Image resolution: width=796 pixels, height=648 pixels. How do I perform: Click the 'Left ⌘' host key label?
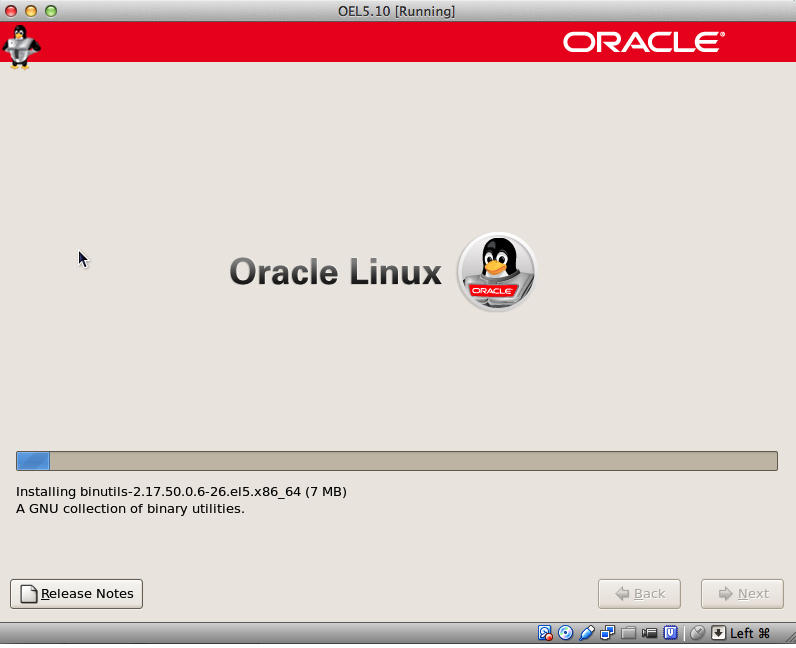coord(750,633)
